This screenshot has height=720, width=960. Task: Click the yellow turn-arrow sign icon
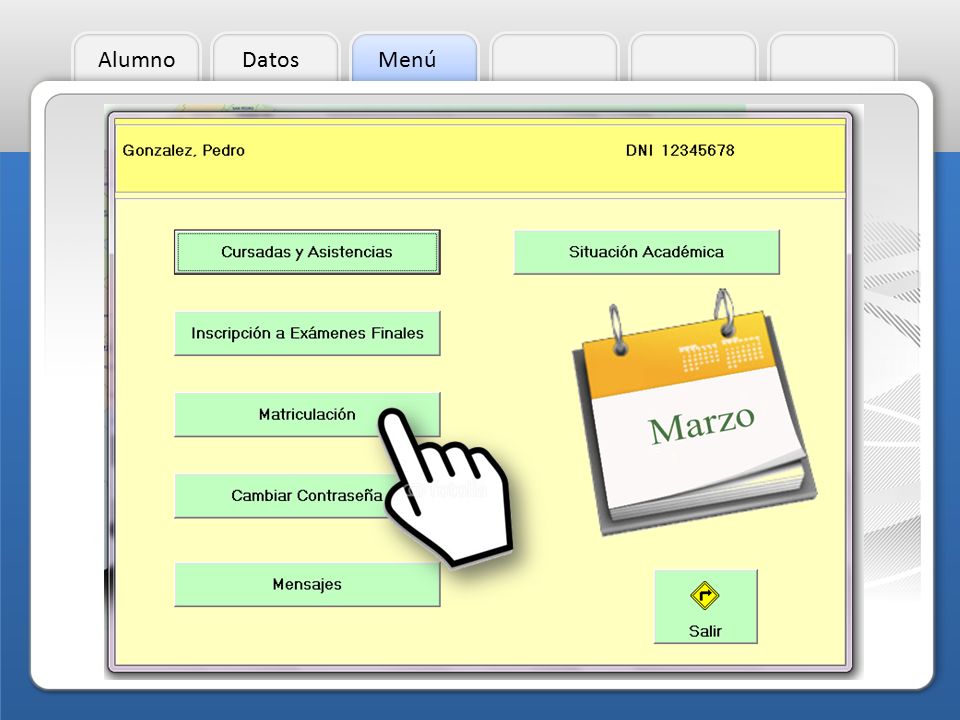705,596
